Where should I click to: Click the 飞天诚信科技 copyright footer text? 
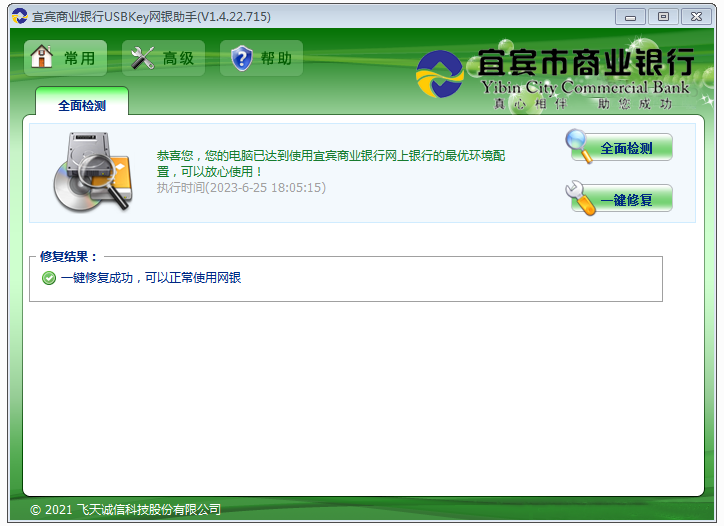coord(125,510)
